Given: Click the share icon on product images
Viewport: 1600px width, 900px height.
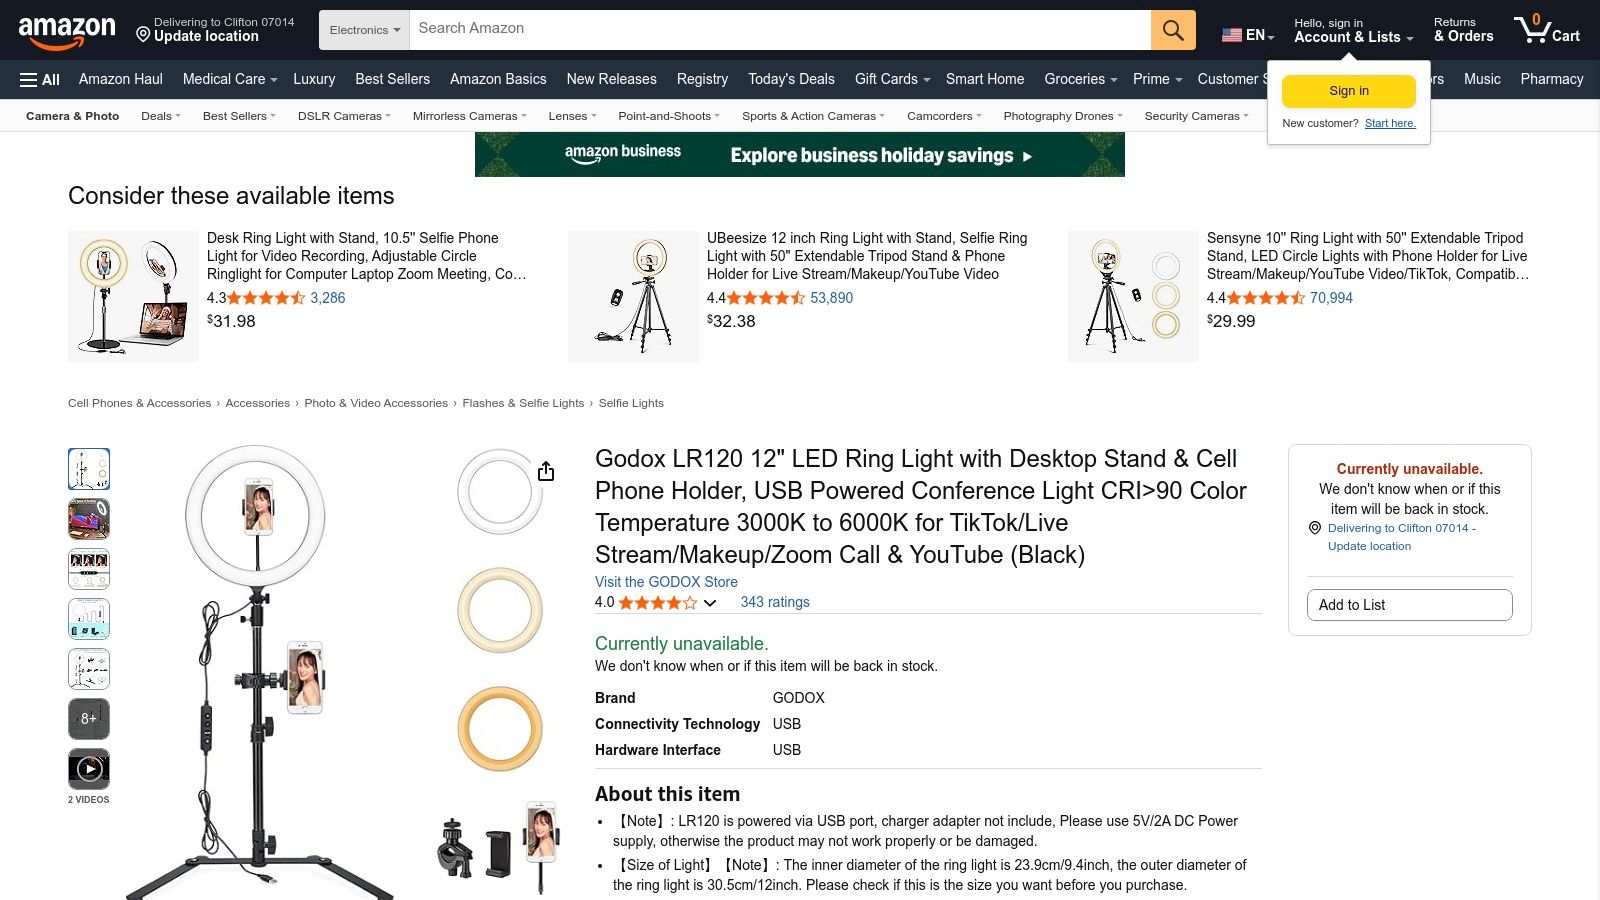Looking at the screenshot, I should tap(546, 470).
